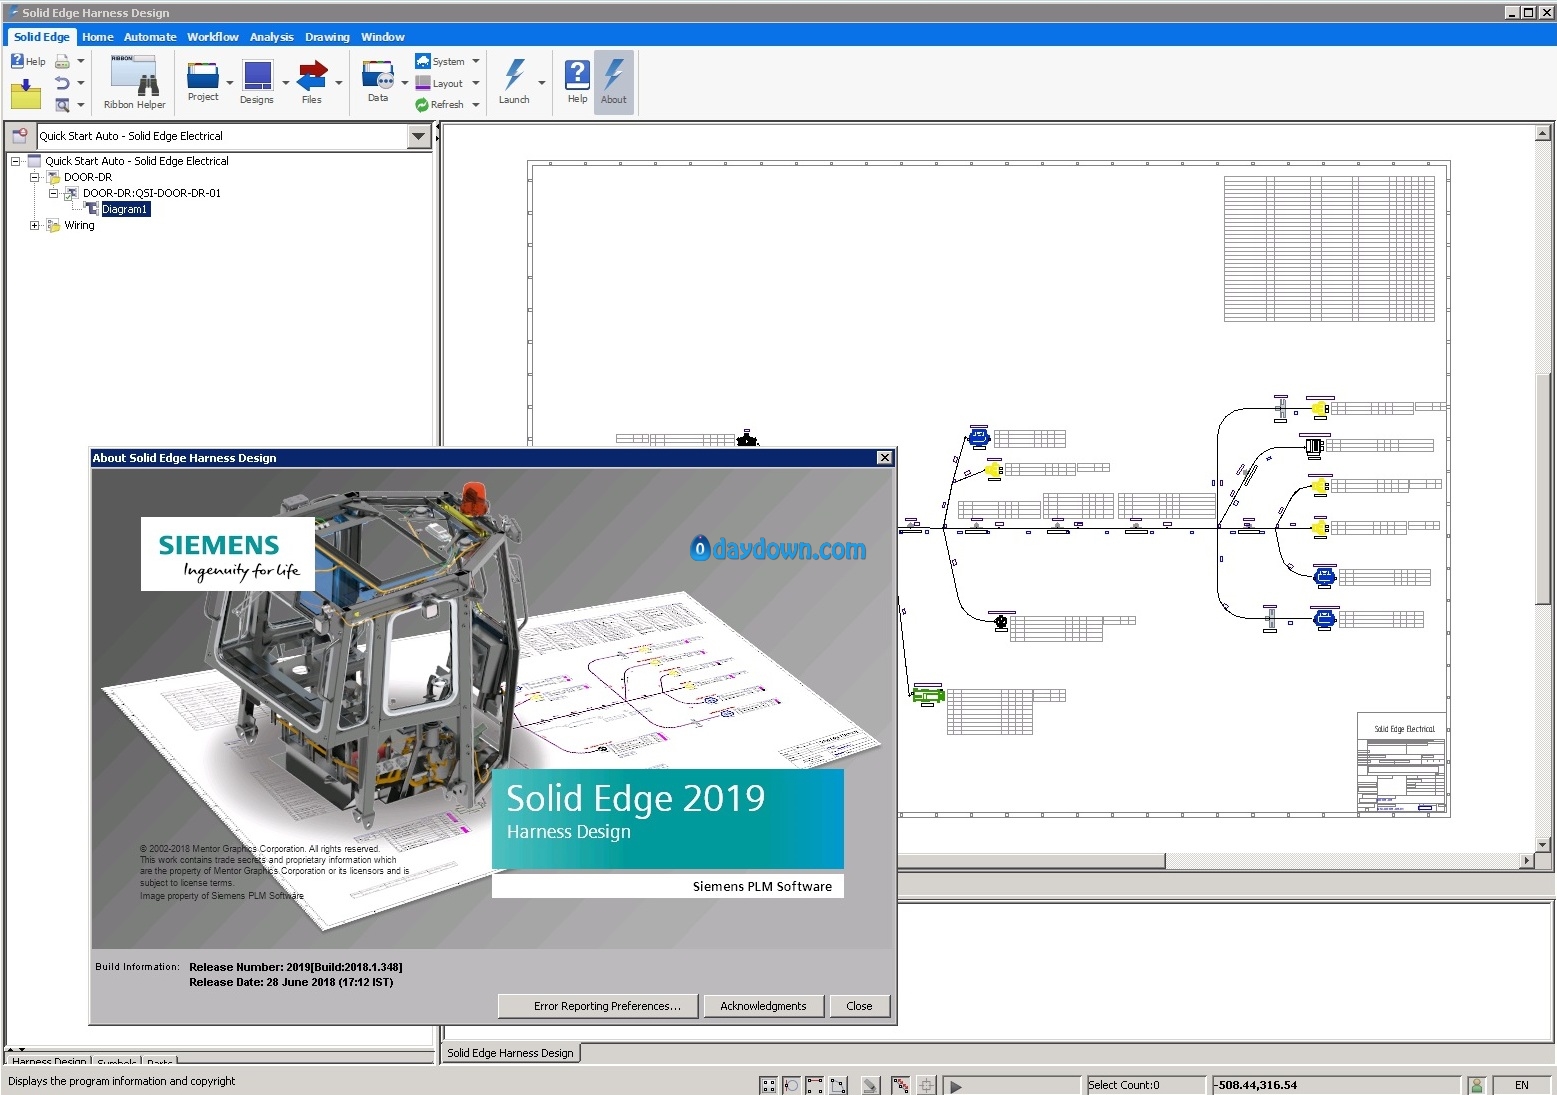Click the green user icon beside EN

(x=1476, y=1085)
